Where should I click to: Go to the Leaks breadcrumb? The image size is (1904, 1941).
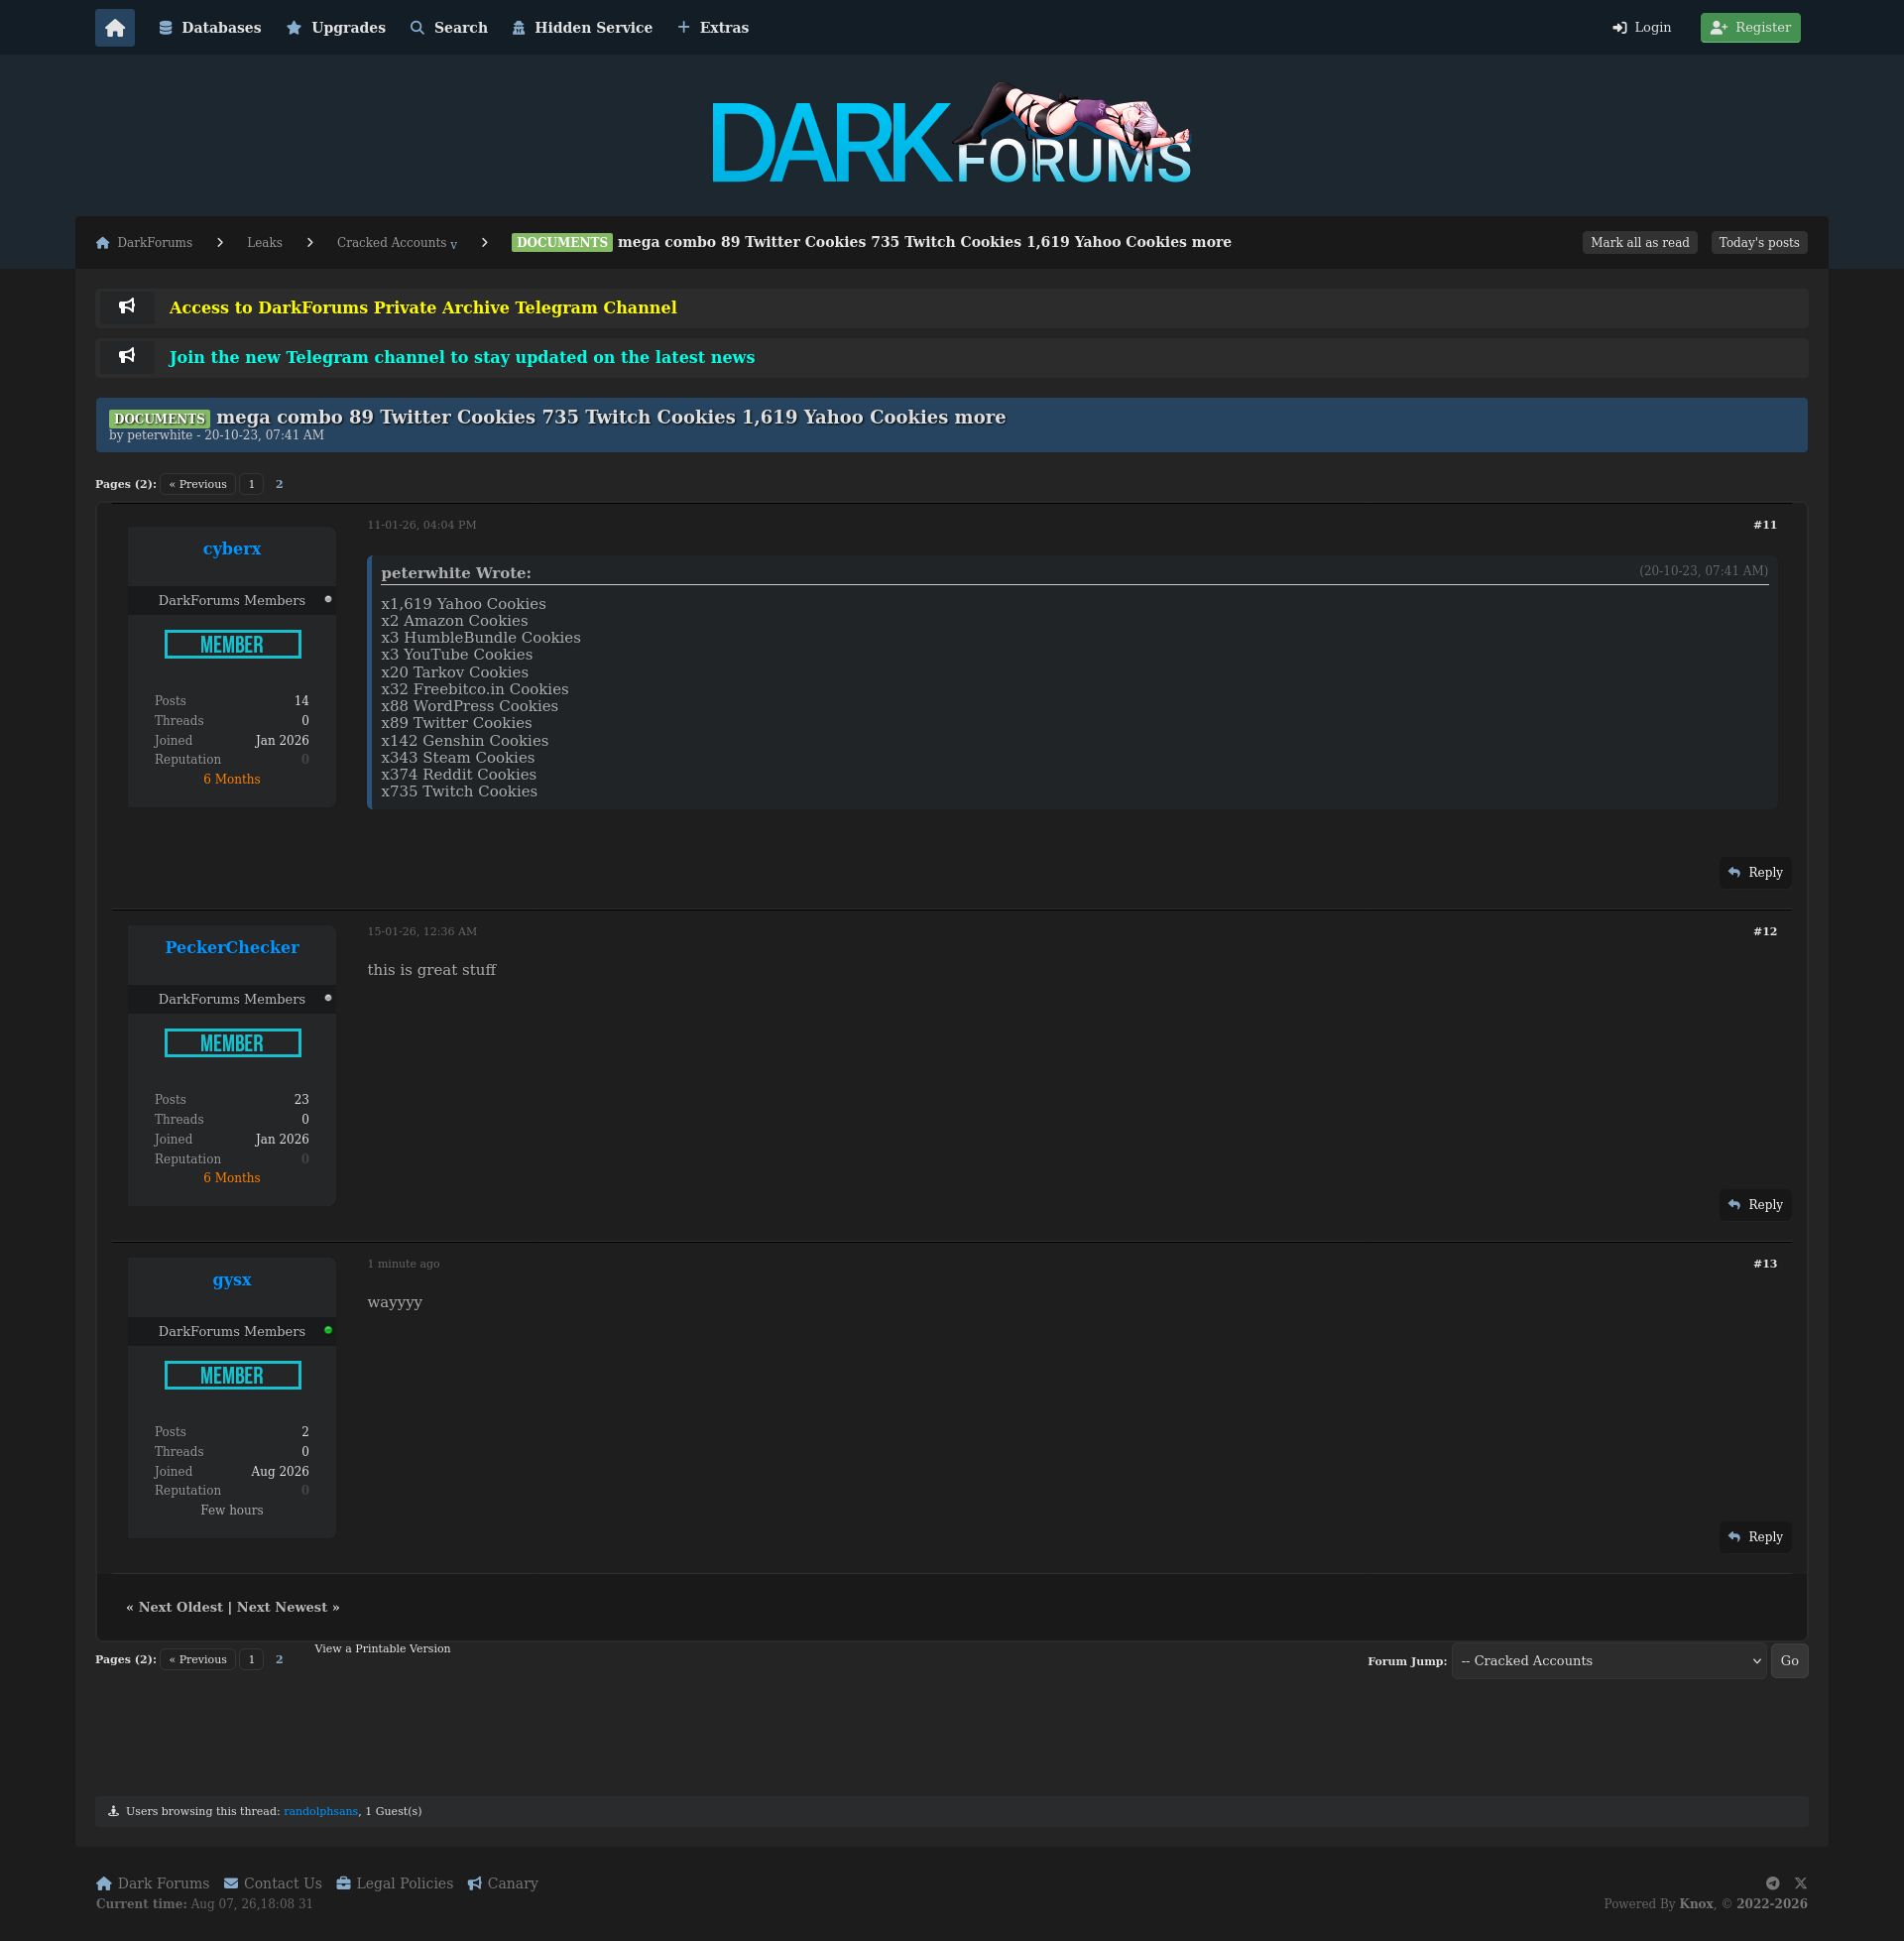click(265, 243)
